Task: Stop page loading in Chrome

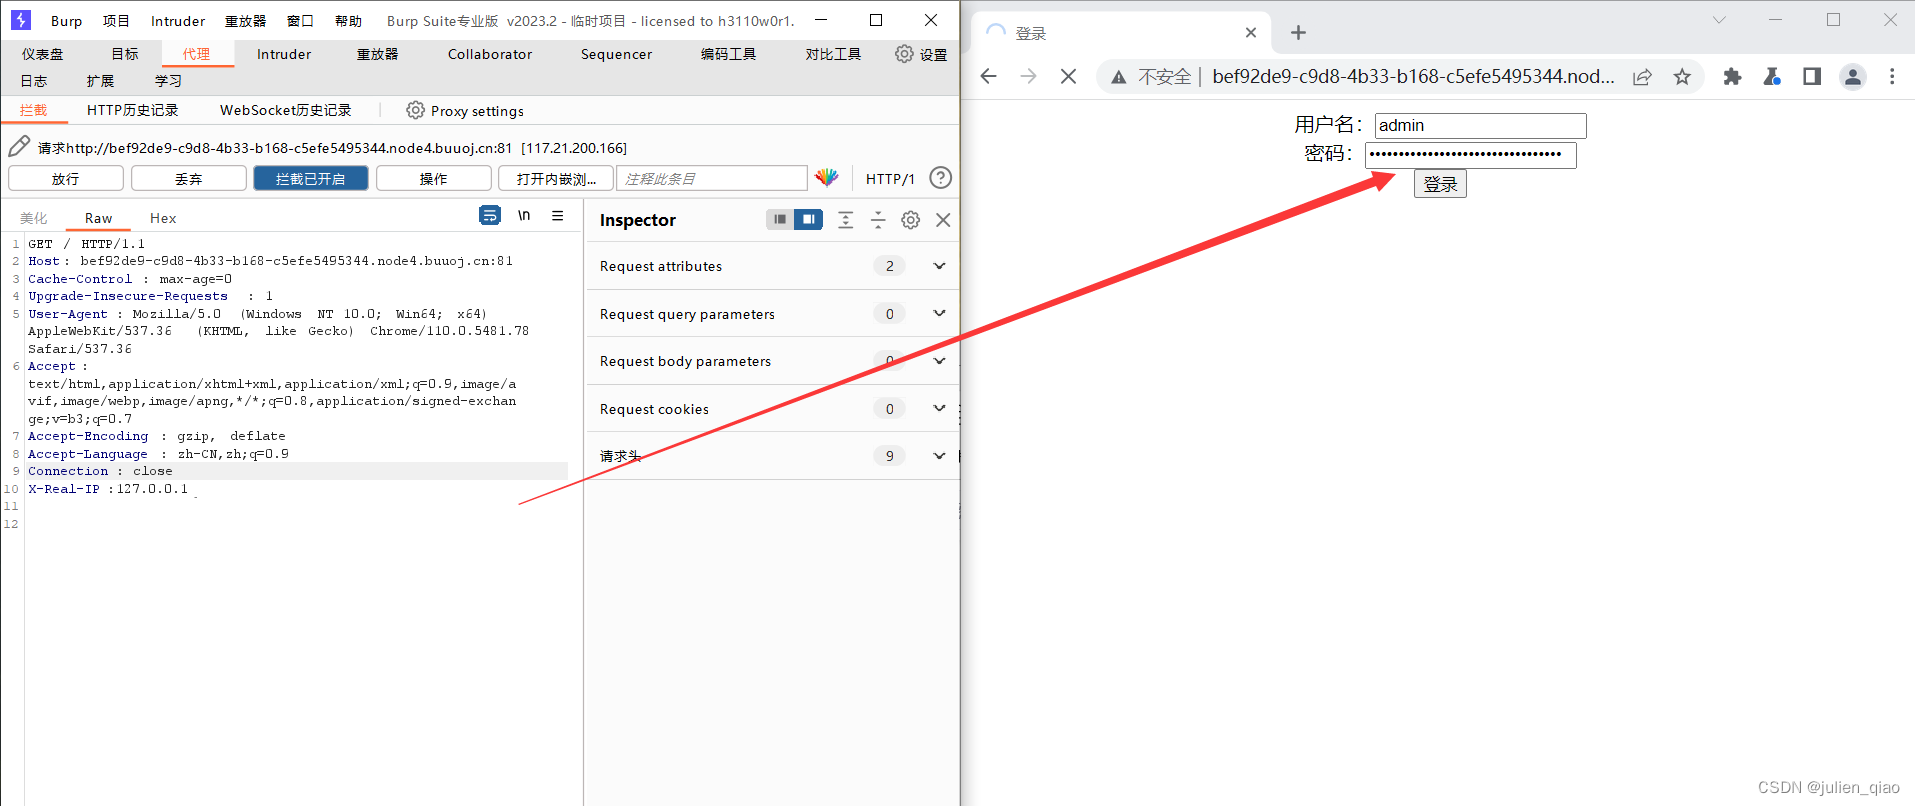Action: (1068, 77)
